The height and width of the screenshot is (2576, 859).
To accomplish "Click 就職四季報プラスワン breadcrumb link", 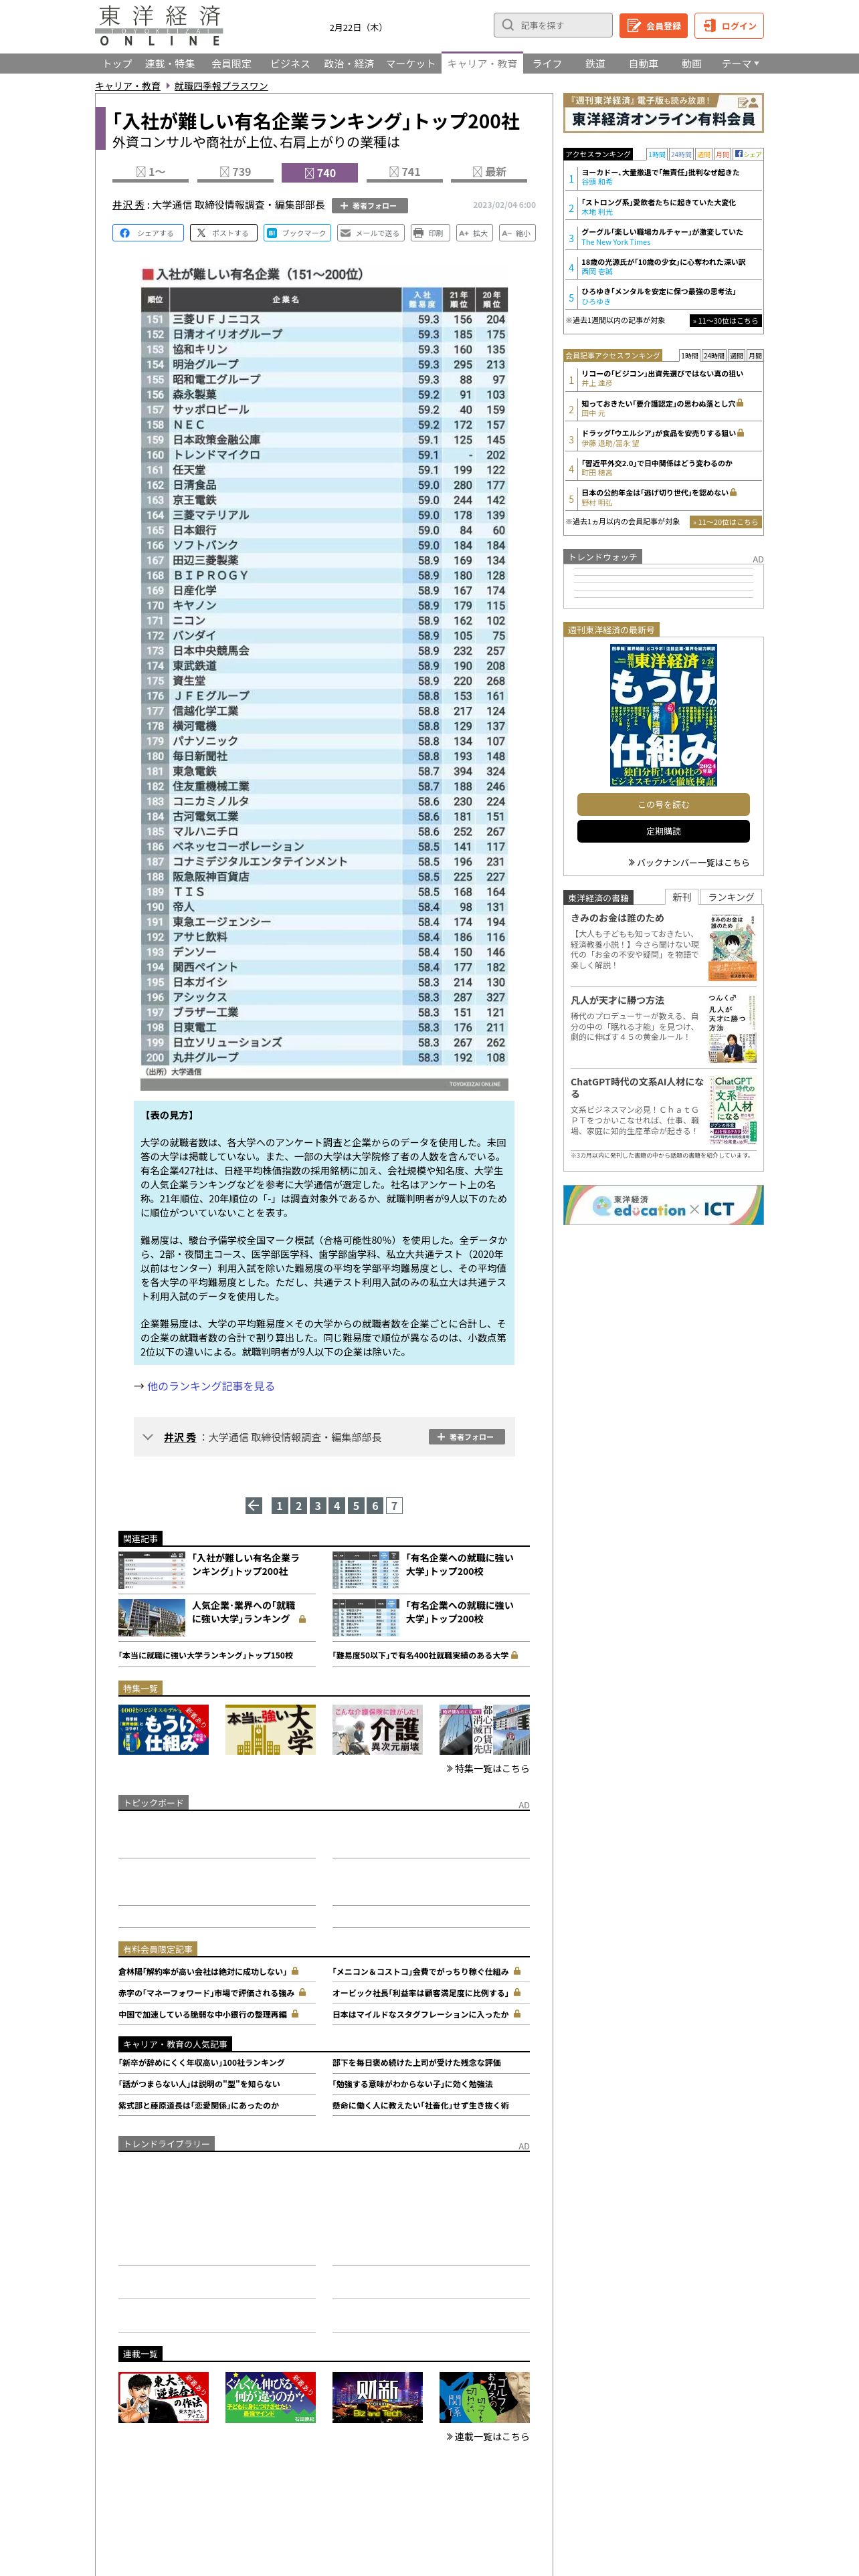I will [x=221, y=86].
